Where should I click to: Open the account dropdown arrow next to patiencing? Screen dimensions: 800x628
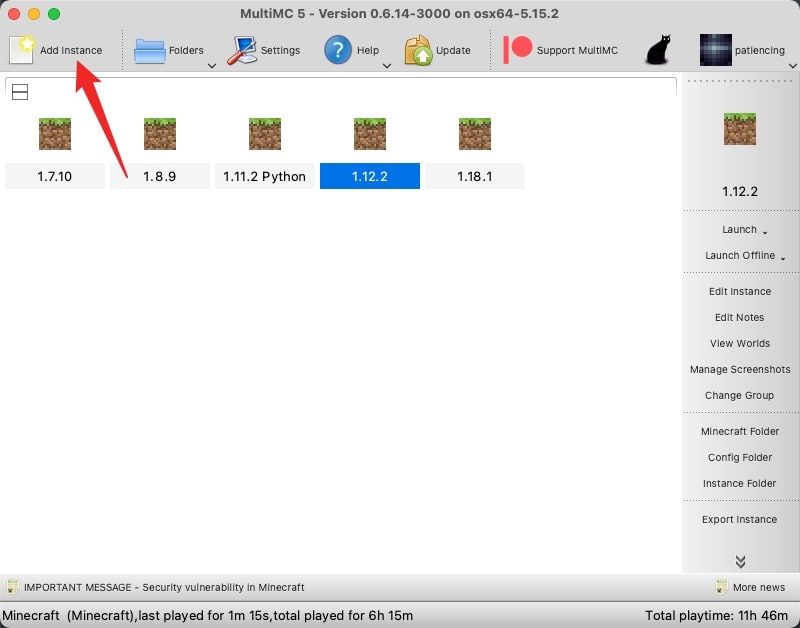(792, 66)
